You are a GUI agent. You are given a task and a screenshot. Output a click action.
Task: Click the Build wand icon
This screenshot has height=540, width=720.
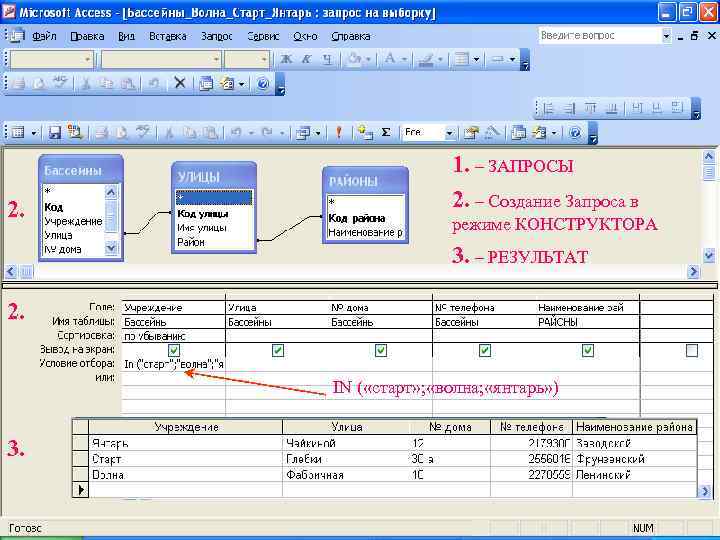tap(492, 133)
